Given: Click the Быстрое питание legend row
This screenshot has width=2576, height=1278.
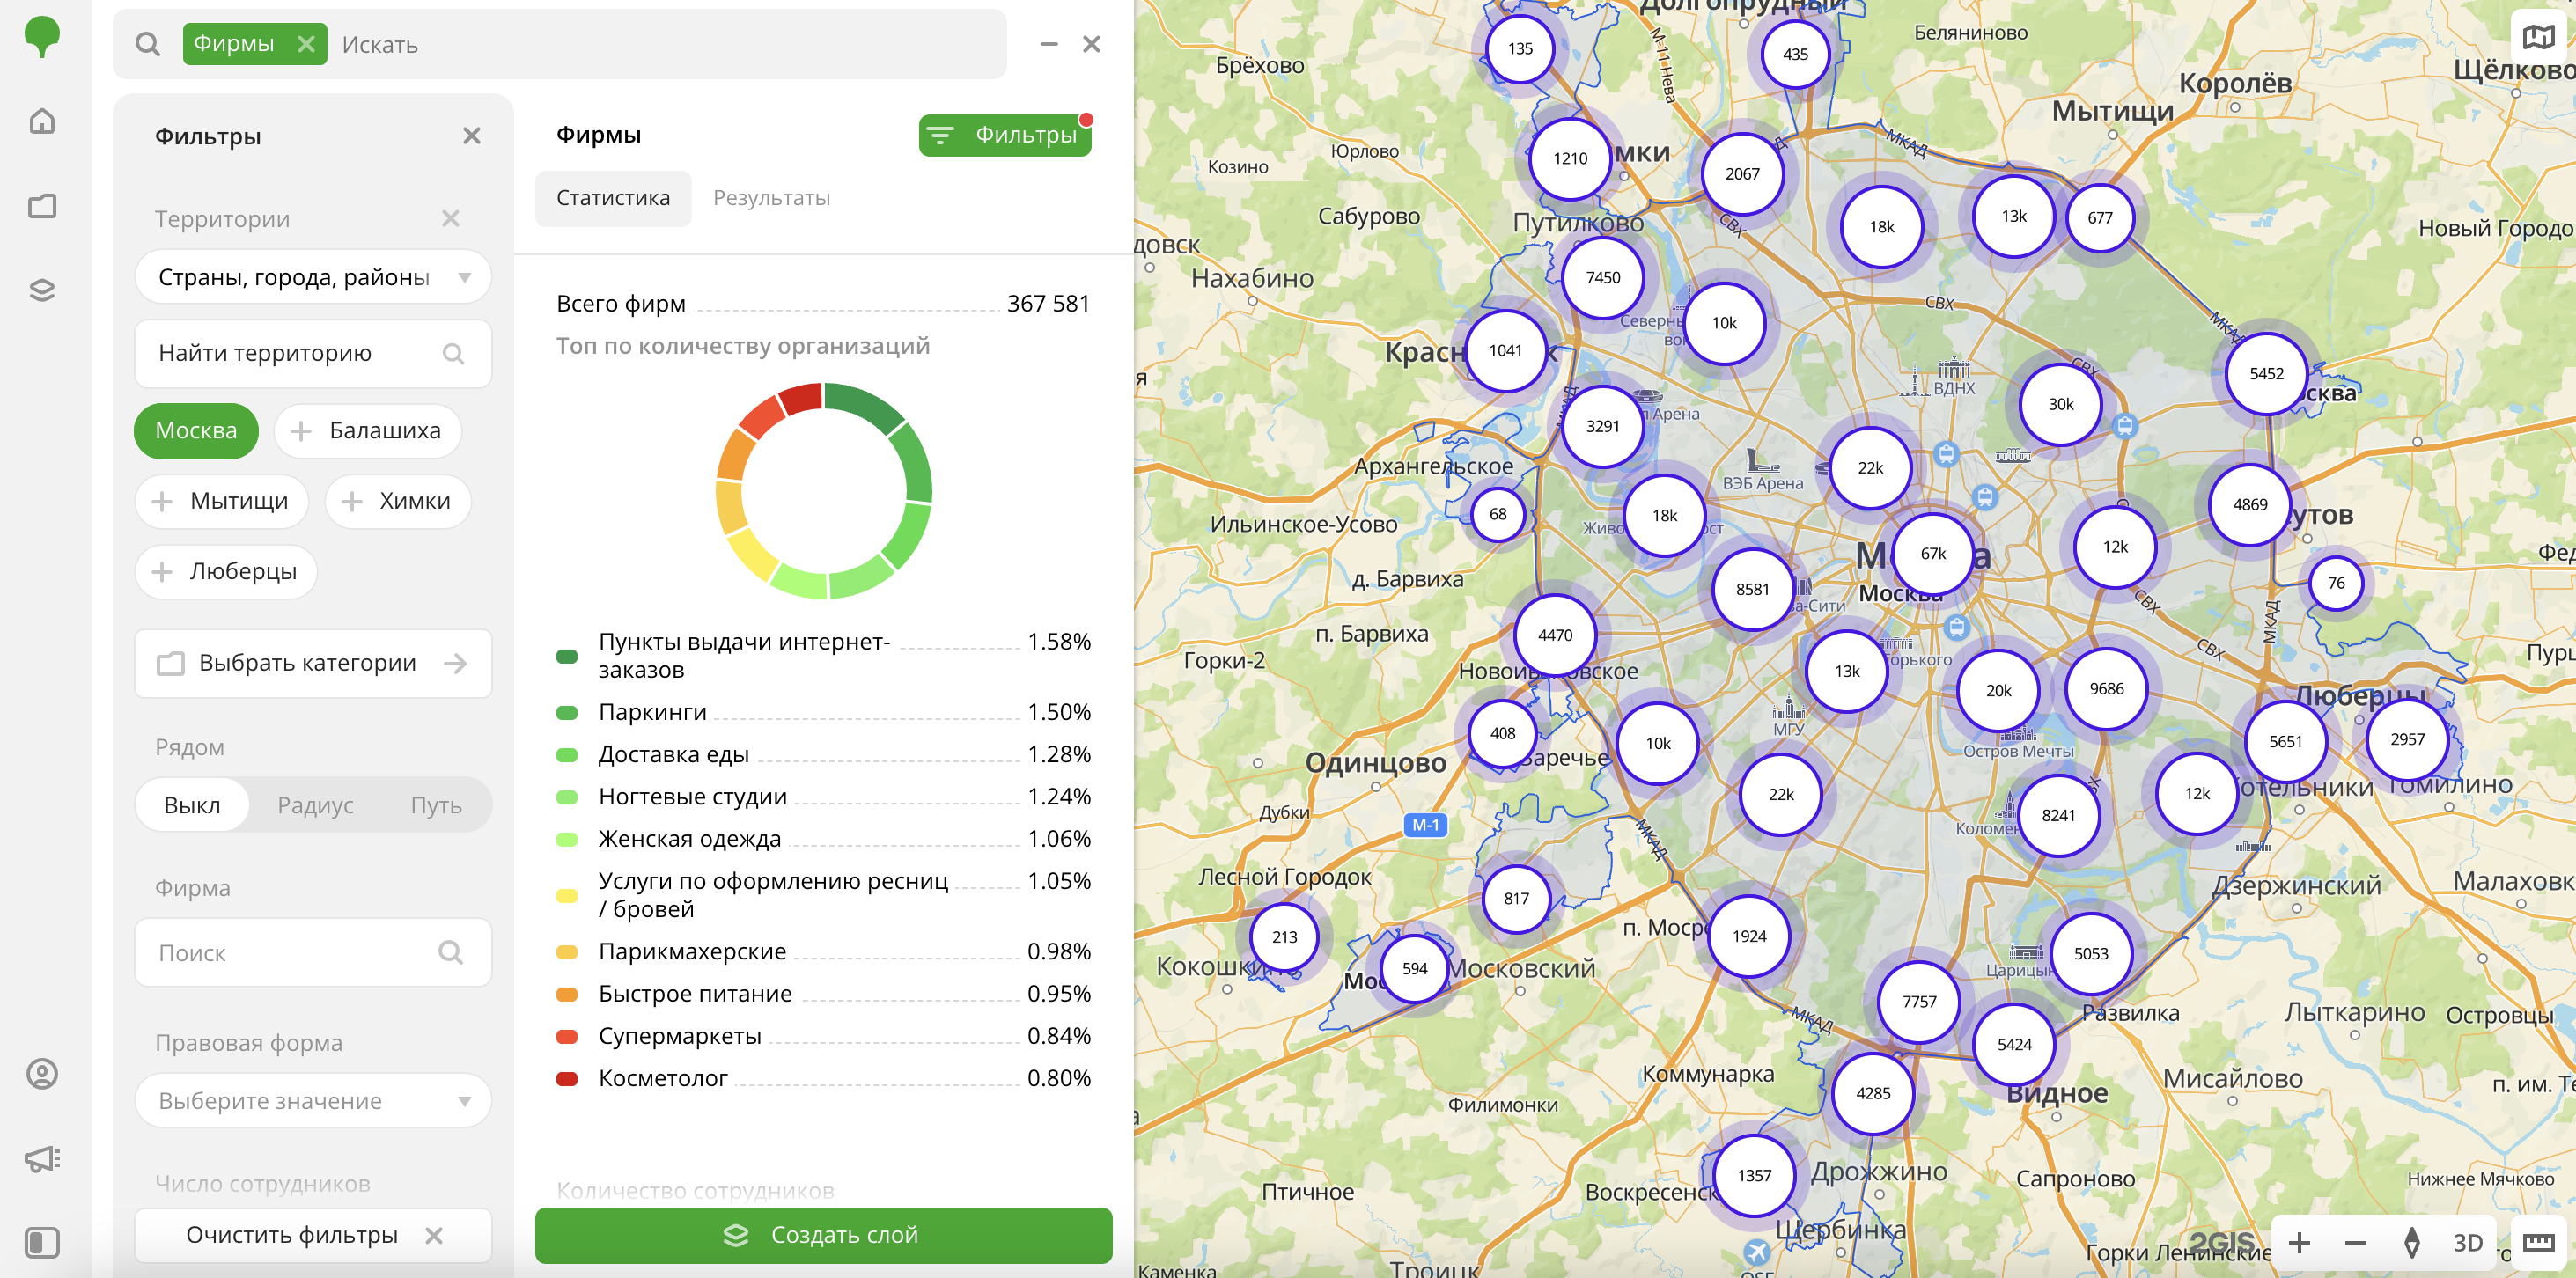Looking at the screenshot, I should click(823, 994).
